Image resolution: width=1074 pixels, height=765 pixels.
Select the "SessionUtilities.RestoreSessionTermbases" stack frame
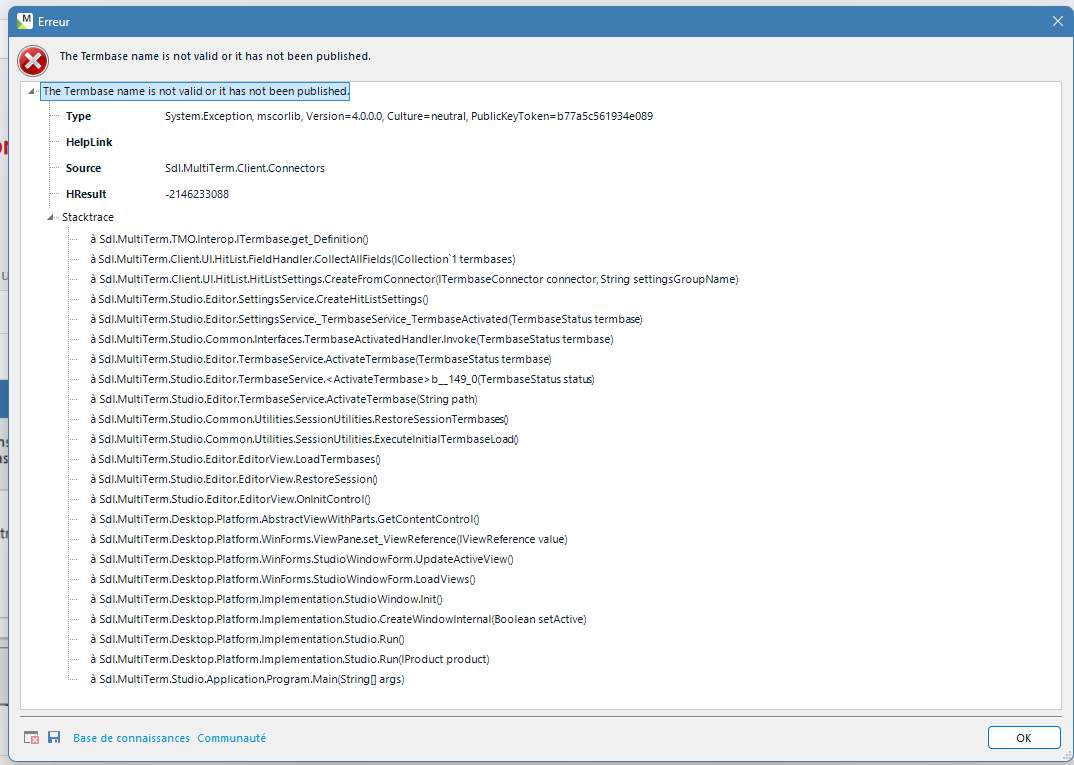(x=298, y=419)
